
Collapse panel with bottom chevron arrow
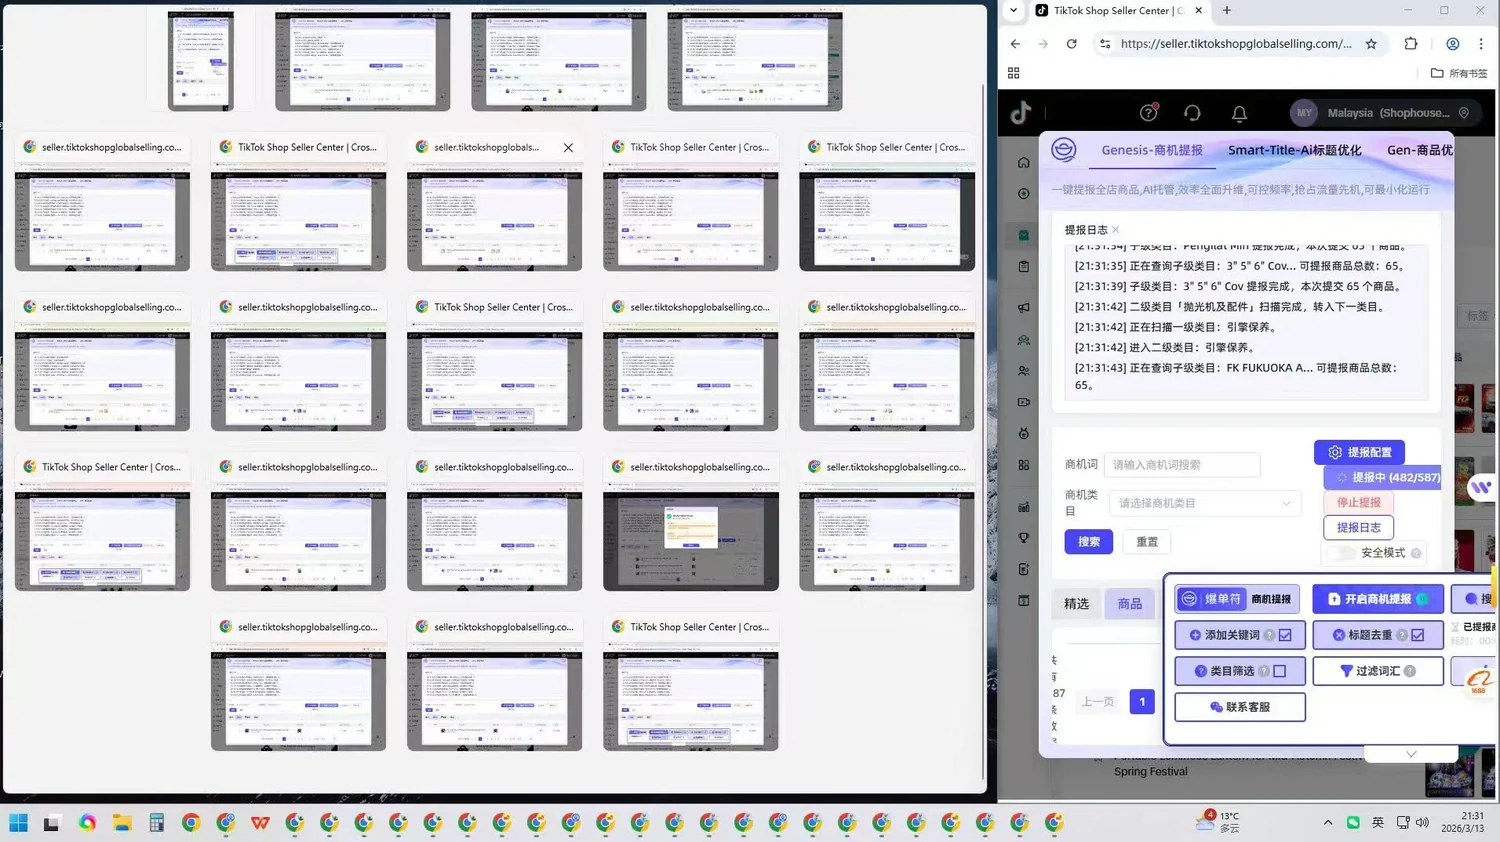[x=1411, y=754]
